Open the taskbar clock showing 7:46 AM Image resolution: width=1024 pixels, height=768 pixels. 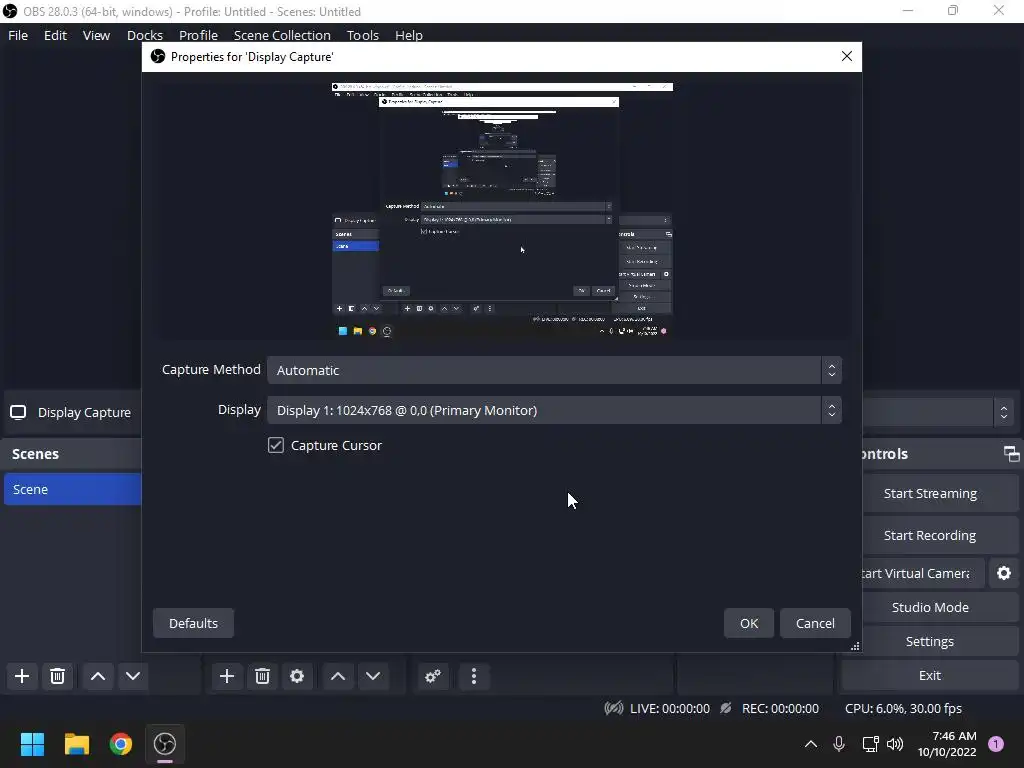[x=948, y=744]
